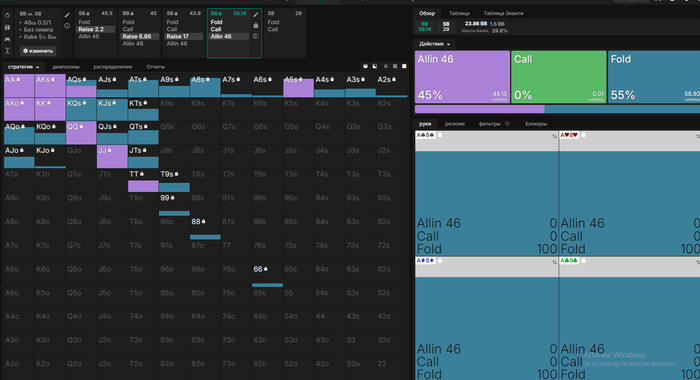This screenshot has height=380, width=700.
Task: Click pencil icon in active BB 39.14 node
Action: 256,15
